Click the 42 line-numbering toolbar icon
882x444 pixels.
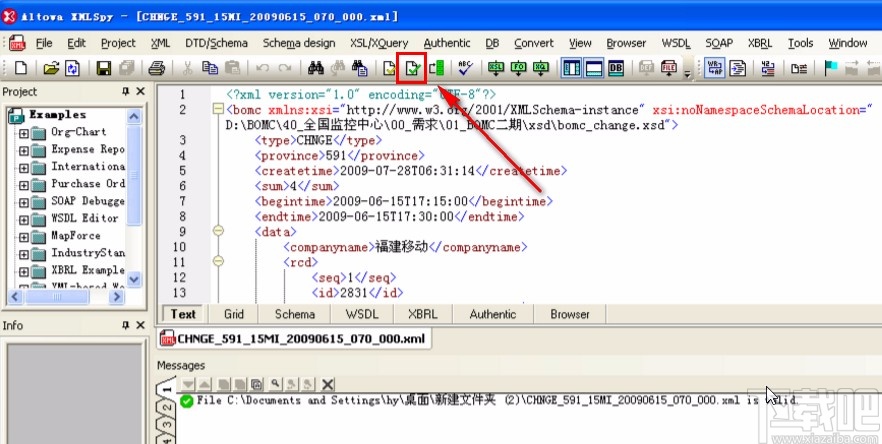coord(768,68)
